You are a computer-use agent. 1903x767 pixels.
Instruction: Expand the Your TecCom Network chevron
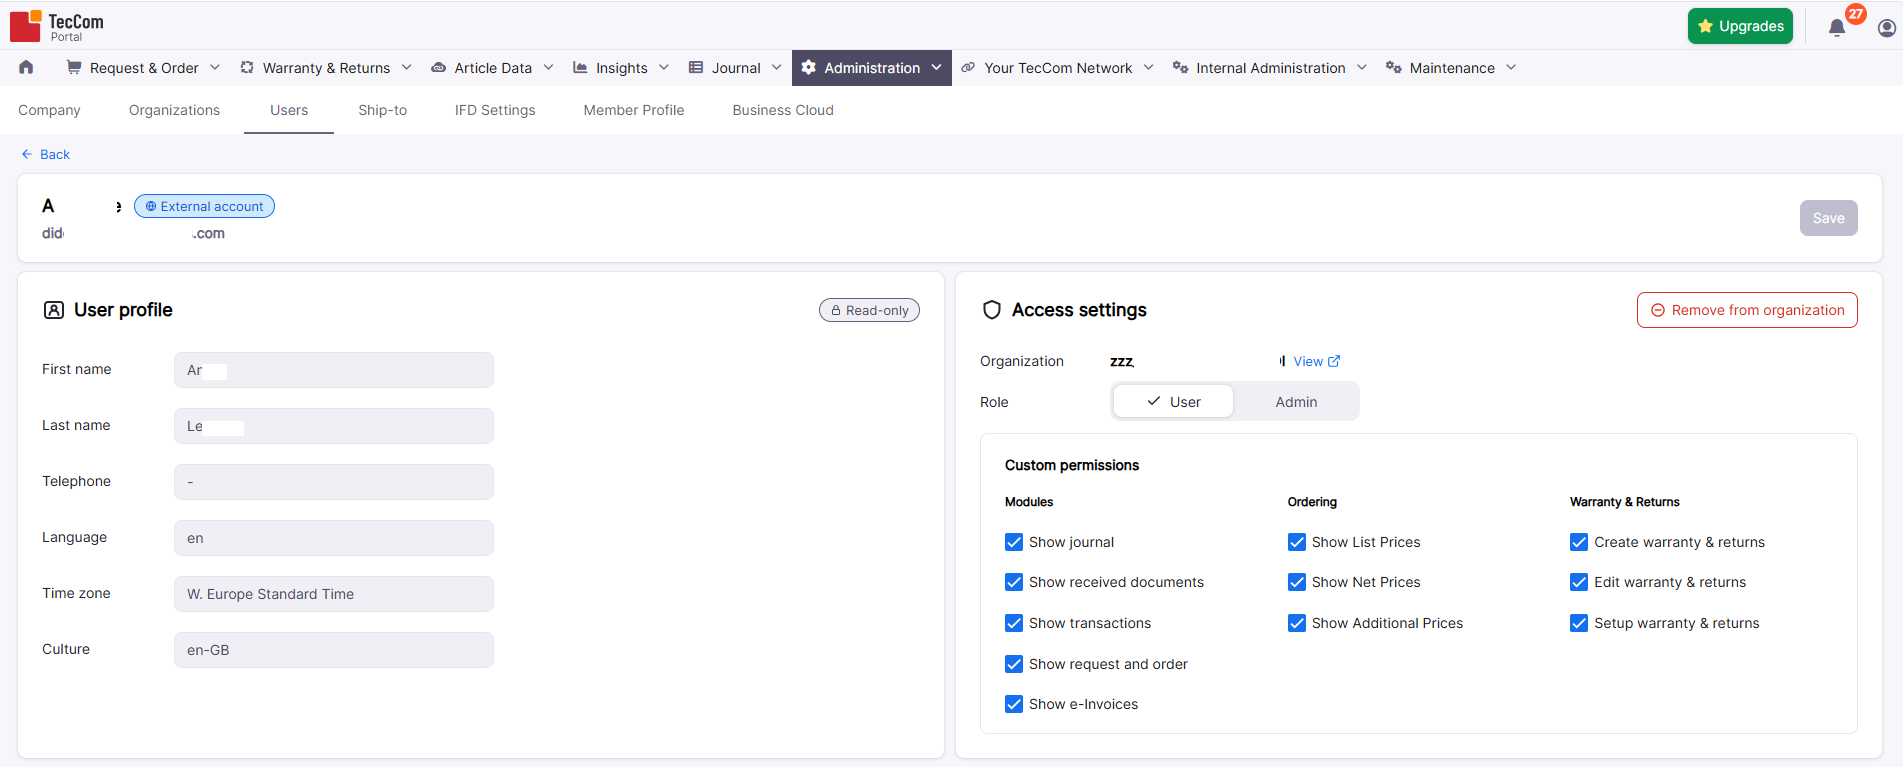[1148, 67]
